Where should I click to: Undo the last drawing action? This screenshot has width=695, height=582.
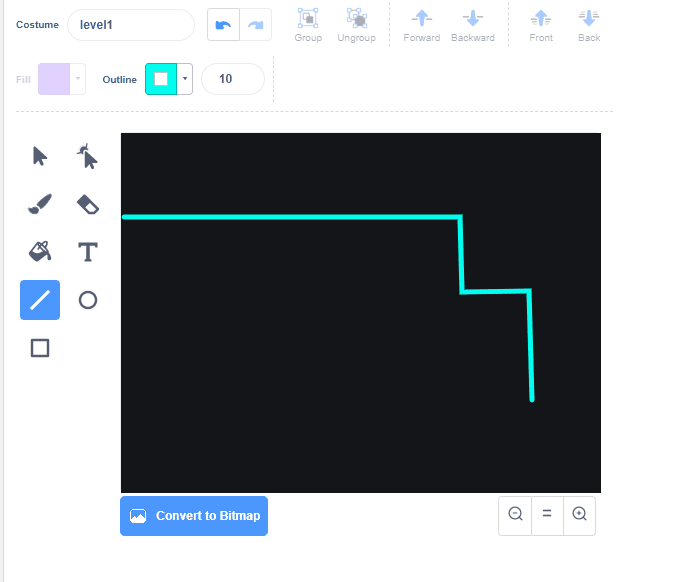(223, 25)
